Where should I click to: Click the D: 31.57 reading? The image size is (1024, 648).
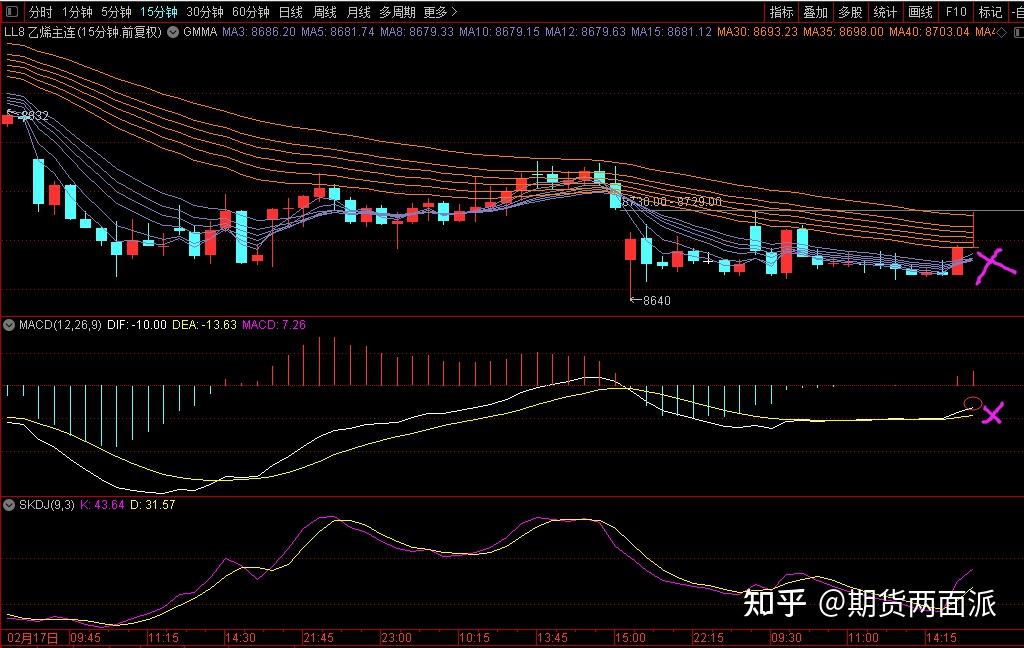(x=153, y=505)
